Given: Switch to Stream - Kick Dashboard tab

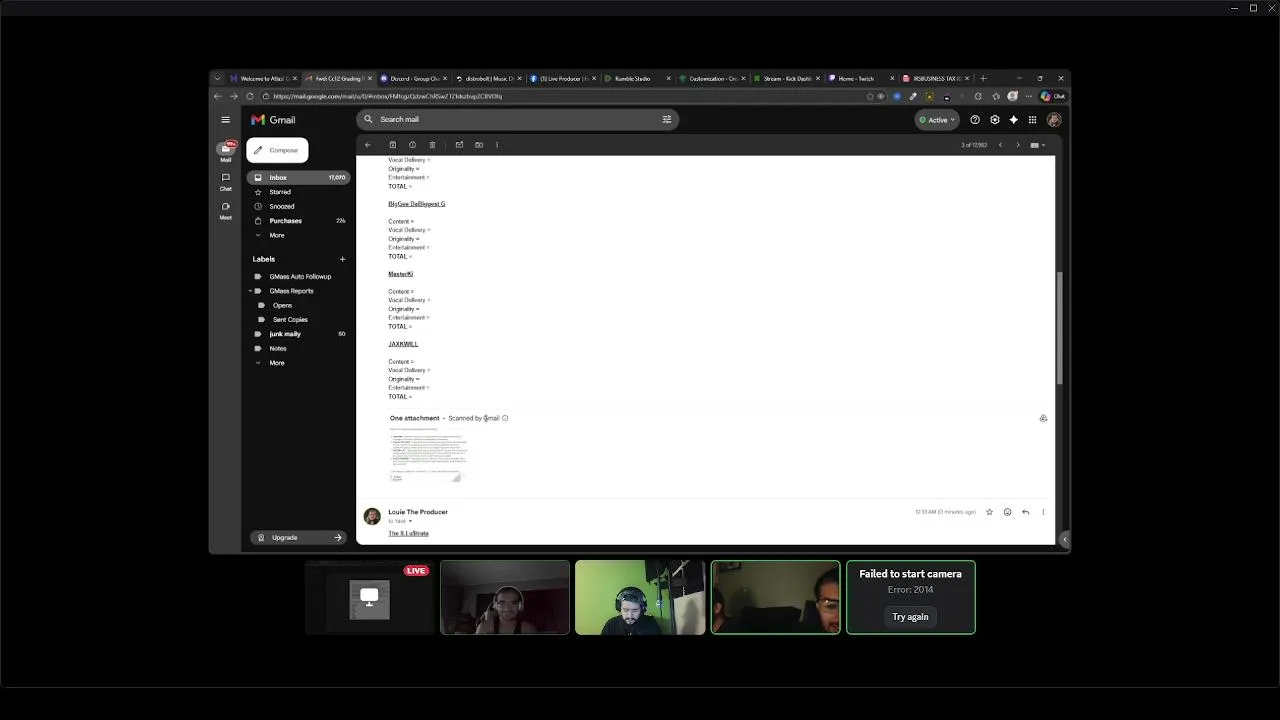Looking at the screenshot, I should point(785,78).
